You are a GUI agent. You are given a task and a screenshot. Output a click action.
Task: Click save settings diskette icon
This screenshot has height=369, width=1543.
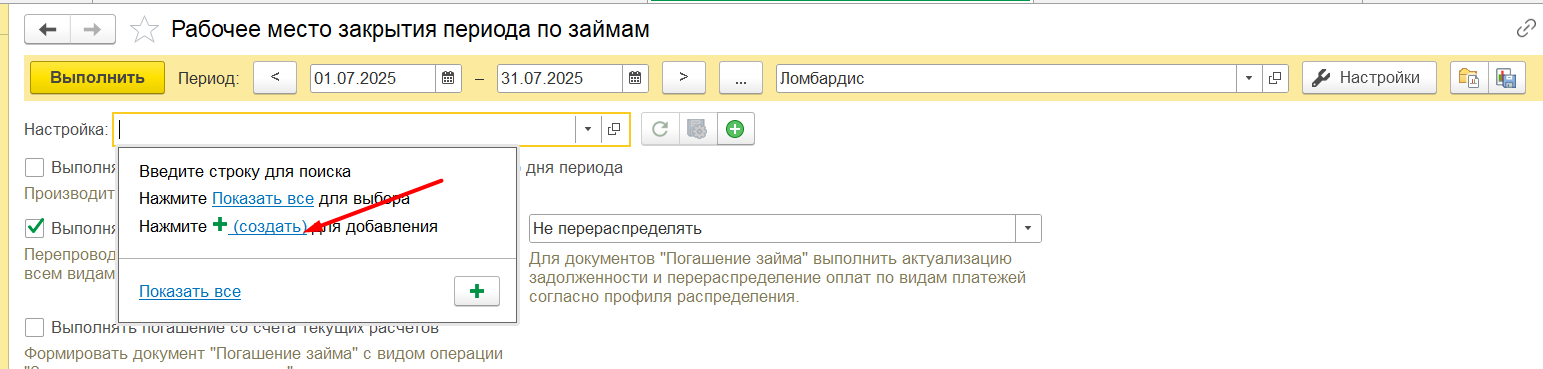pos(1507,78)
